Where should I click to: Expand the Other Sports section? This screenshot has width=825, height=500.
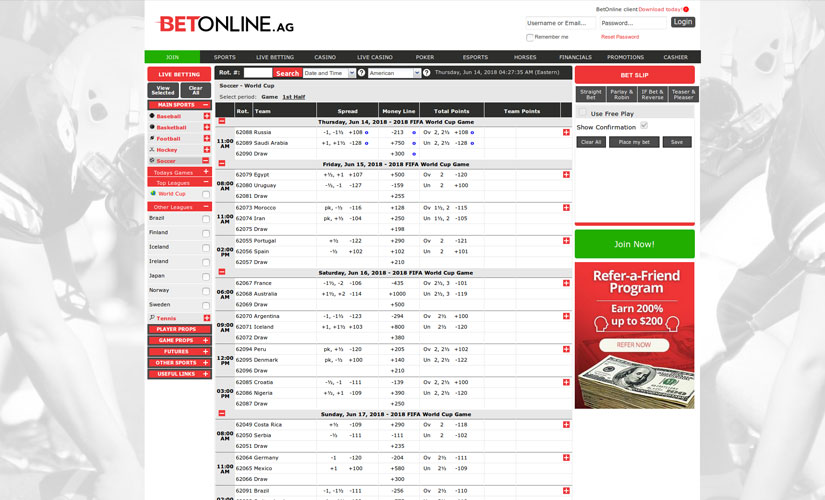tap(179, 363)
